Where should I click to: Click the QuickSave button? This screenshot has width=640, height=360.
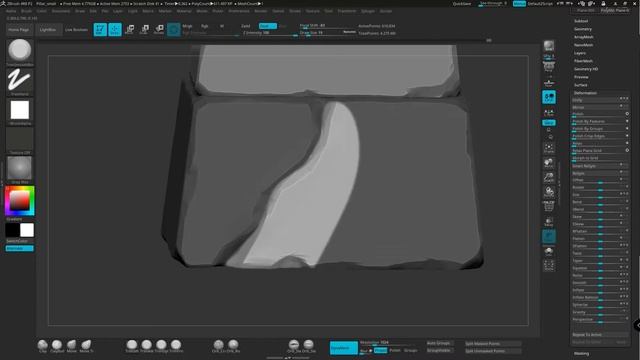coord(462,4)
